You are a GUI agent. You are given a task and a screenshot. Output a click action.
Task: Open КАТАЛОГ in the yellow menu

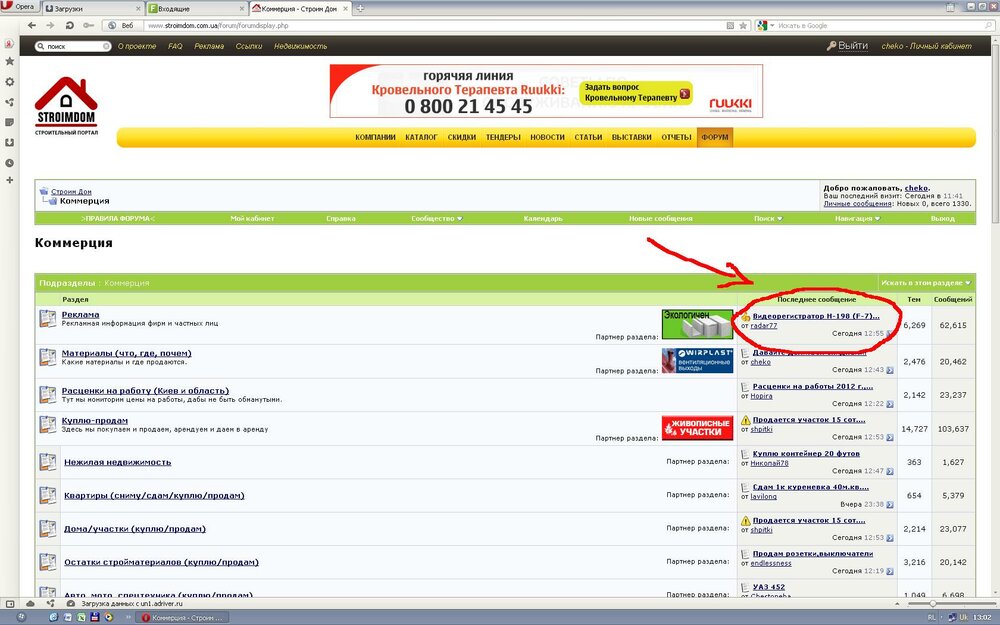pyautogui.click(x=422, y=137)
